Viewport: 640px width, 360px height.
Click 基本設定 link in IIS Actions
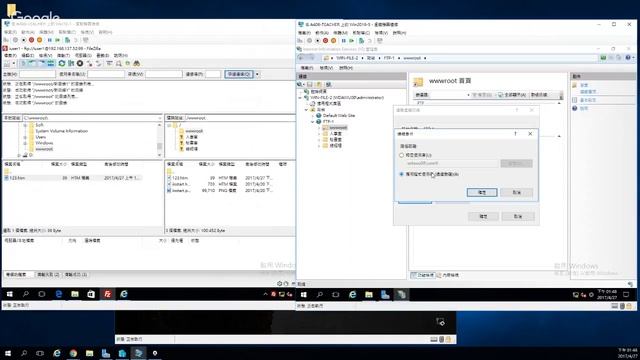pos(588,100)
